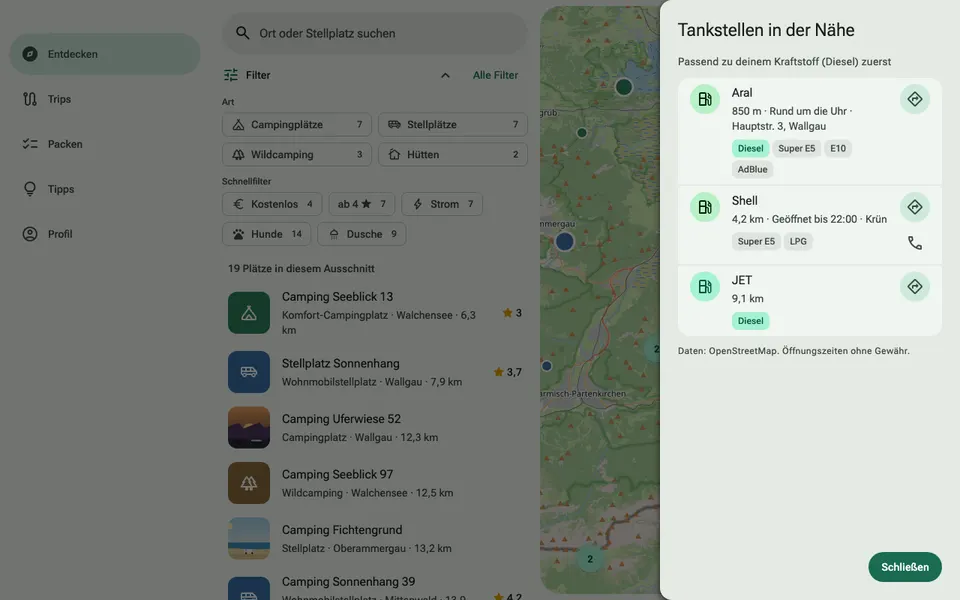
Task: Collapse the Filter section chevron
Action: (x=445, y=75)
